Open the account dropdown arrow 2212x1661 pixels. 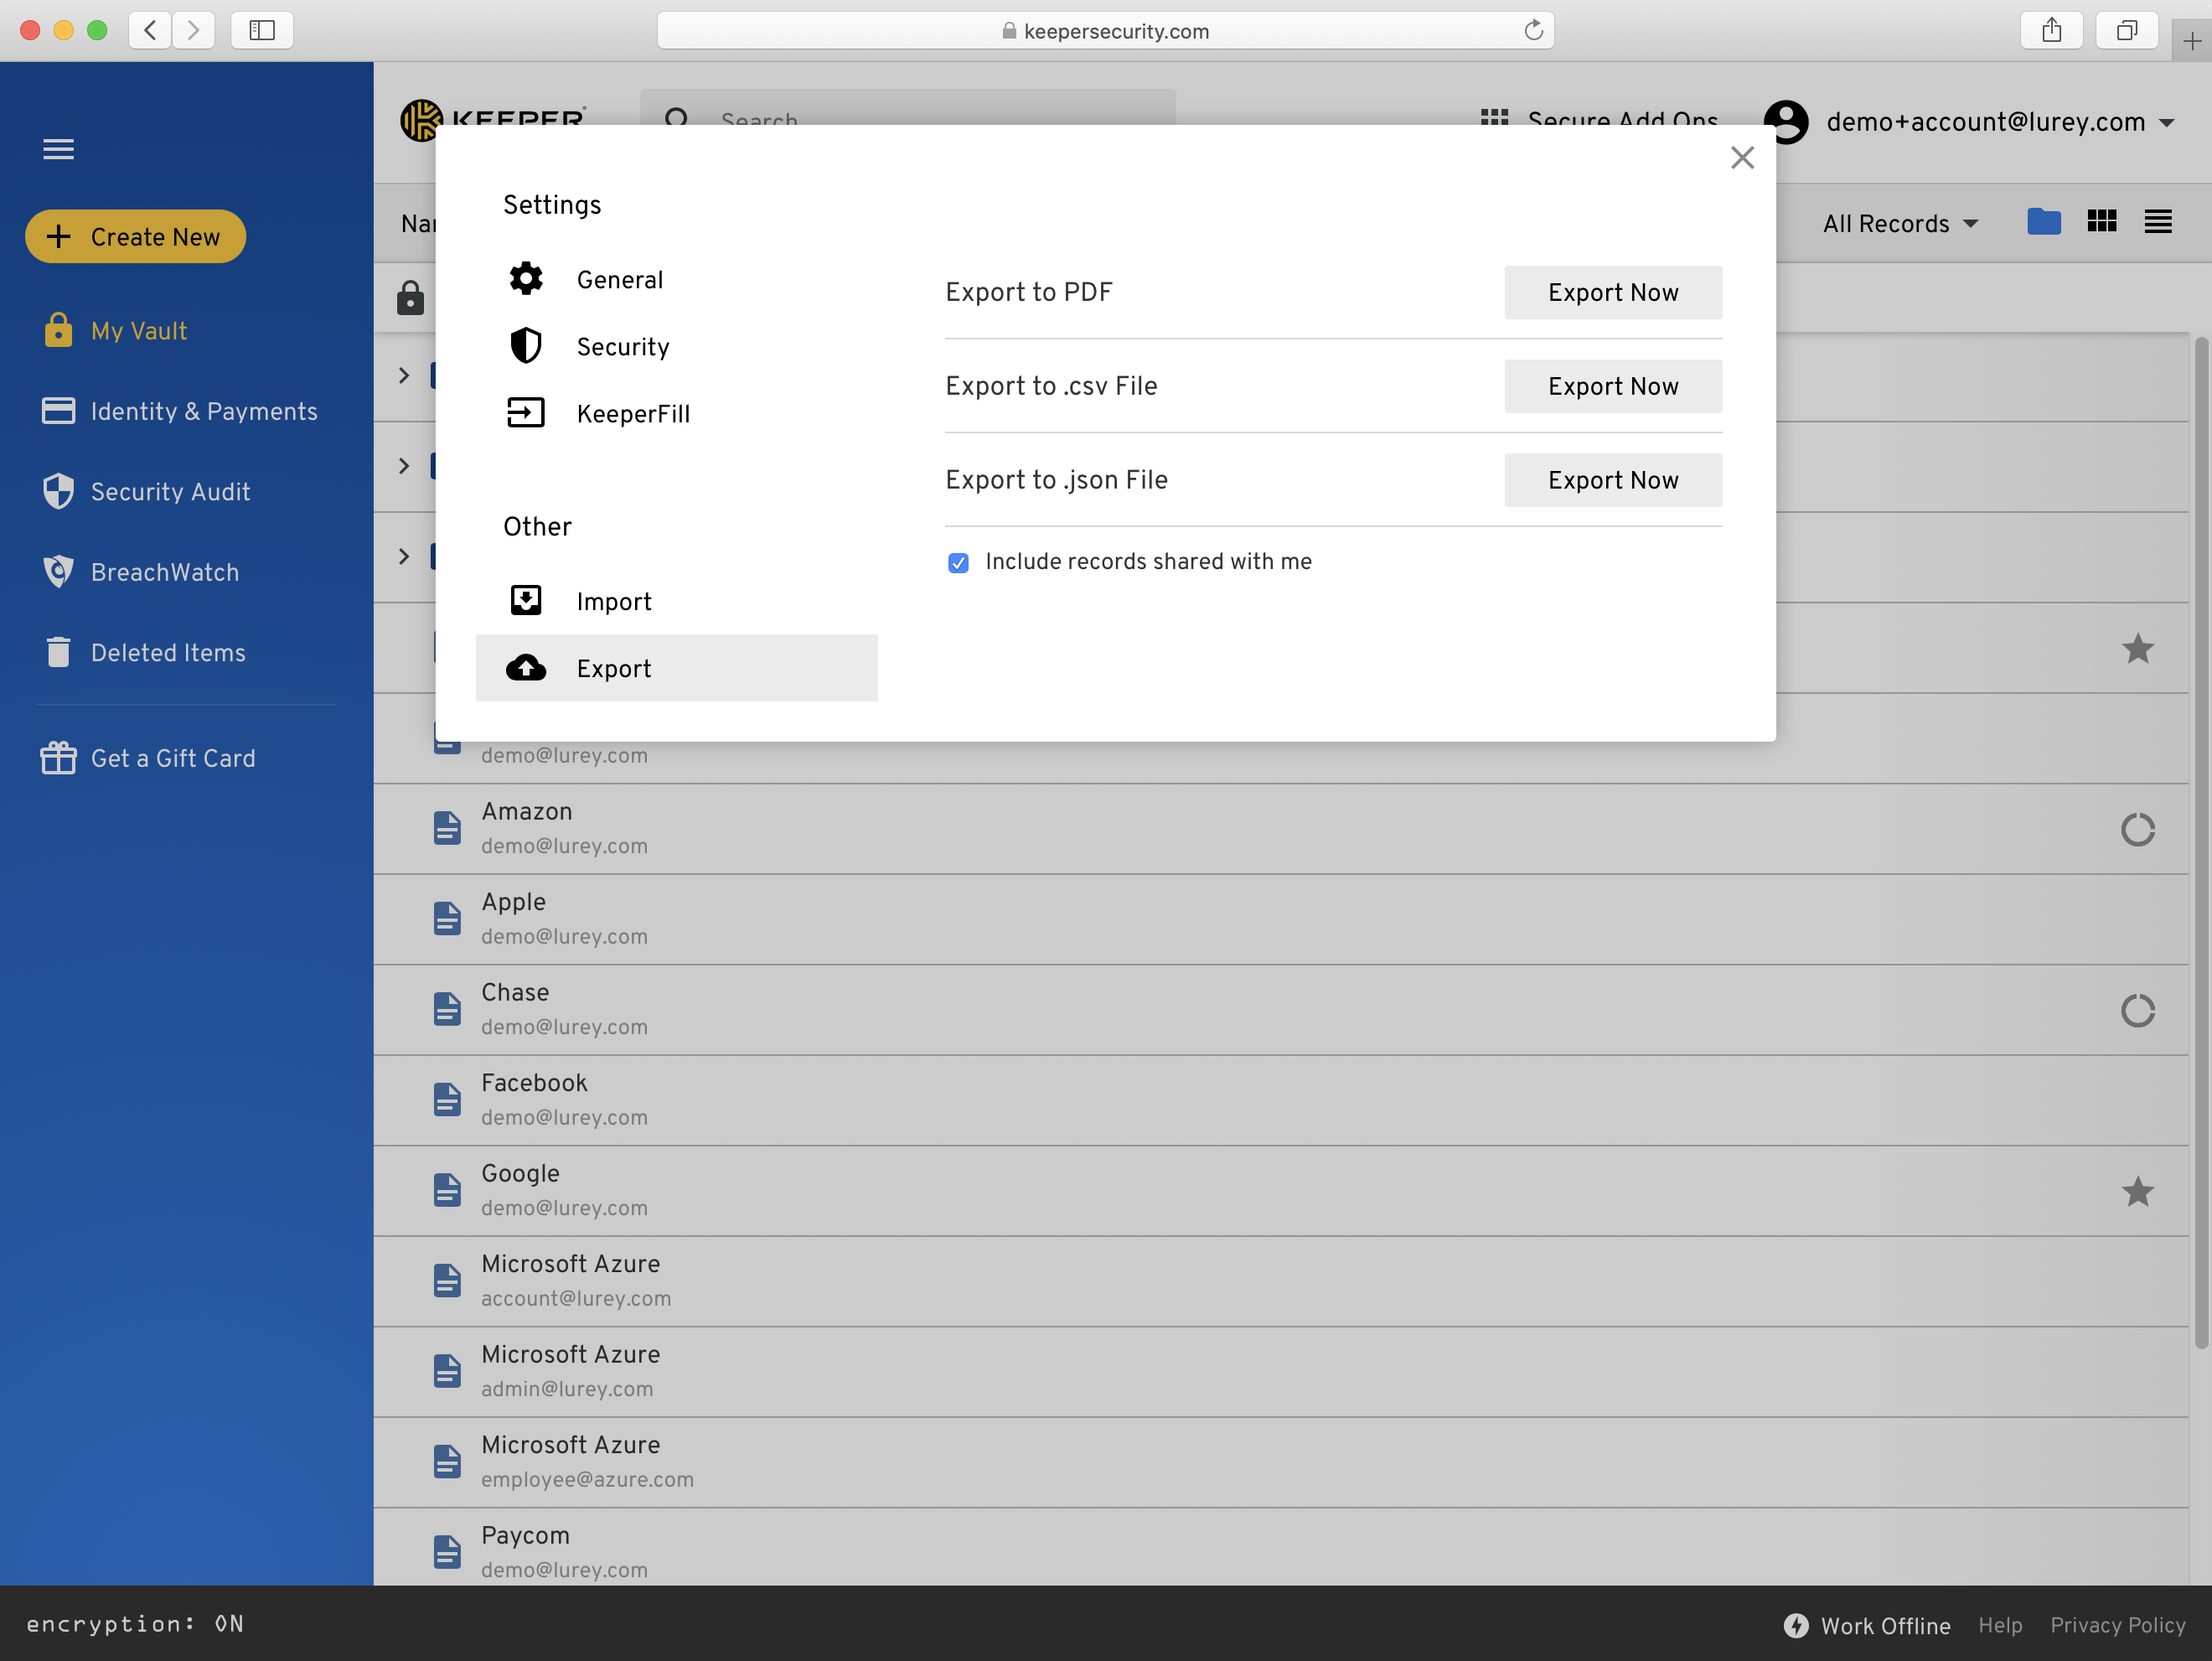[2167, 123]
